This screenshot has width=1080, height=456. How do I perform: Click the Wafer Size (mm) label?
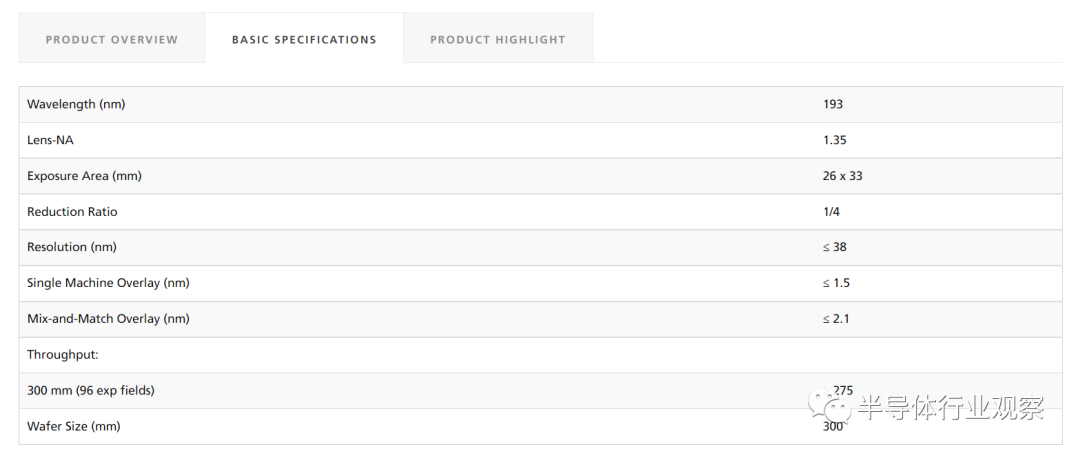click(x=74, y=426)
